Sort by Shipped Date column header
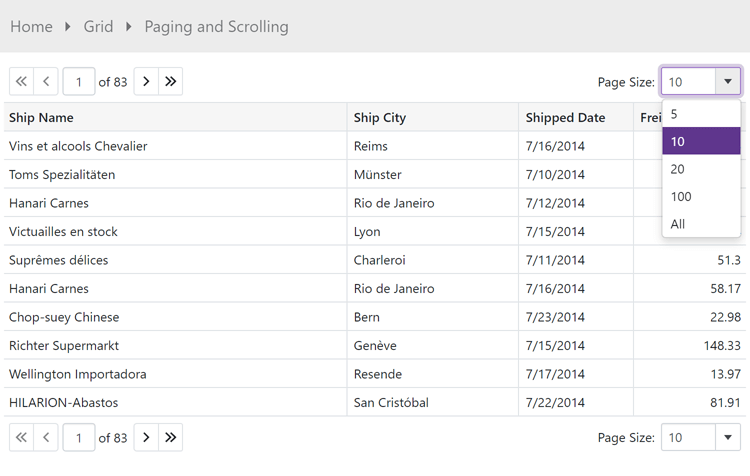The image size is (750, 476). tap(565, 118)
